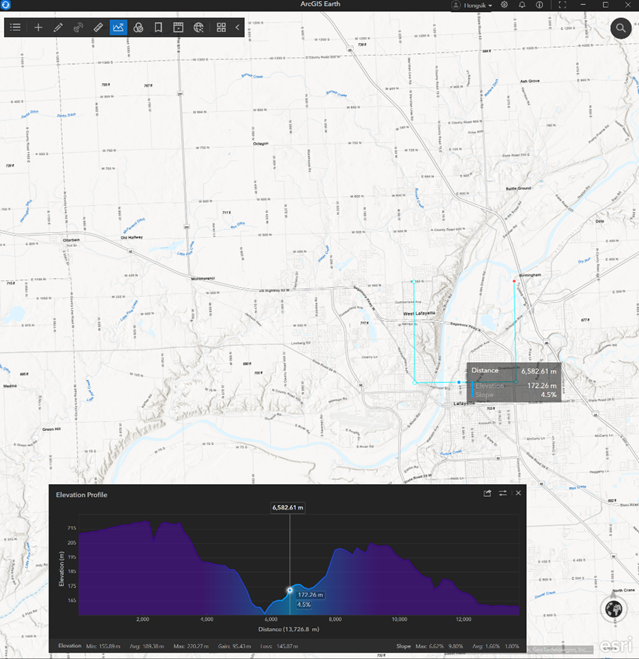The height and width of the screenshot is (659, 639).
Task: Click the lower-left corner vertex of the profile line
Action: click(415, 382)
